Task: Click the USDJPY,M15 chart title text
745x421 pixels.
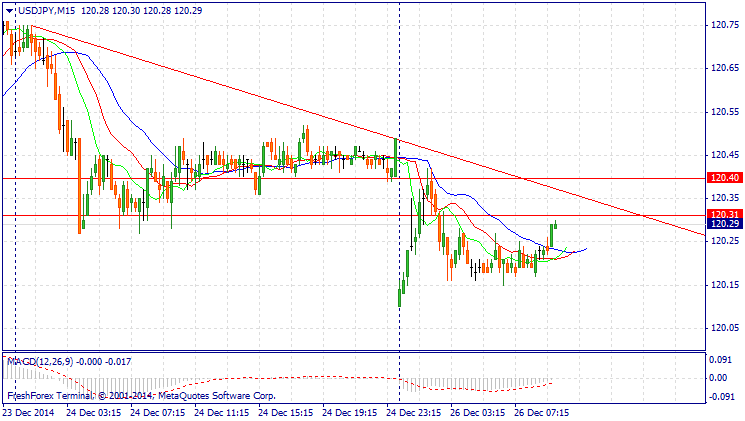Action: pos(47,10)
